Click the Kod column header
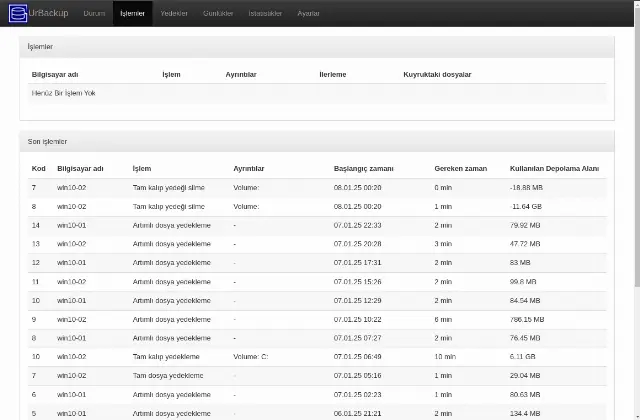Image resolution: width=640 pixels, height=420 pixels. coord(38,169)
